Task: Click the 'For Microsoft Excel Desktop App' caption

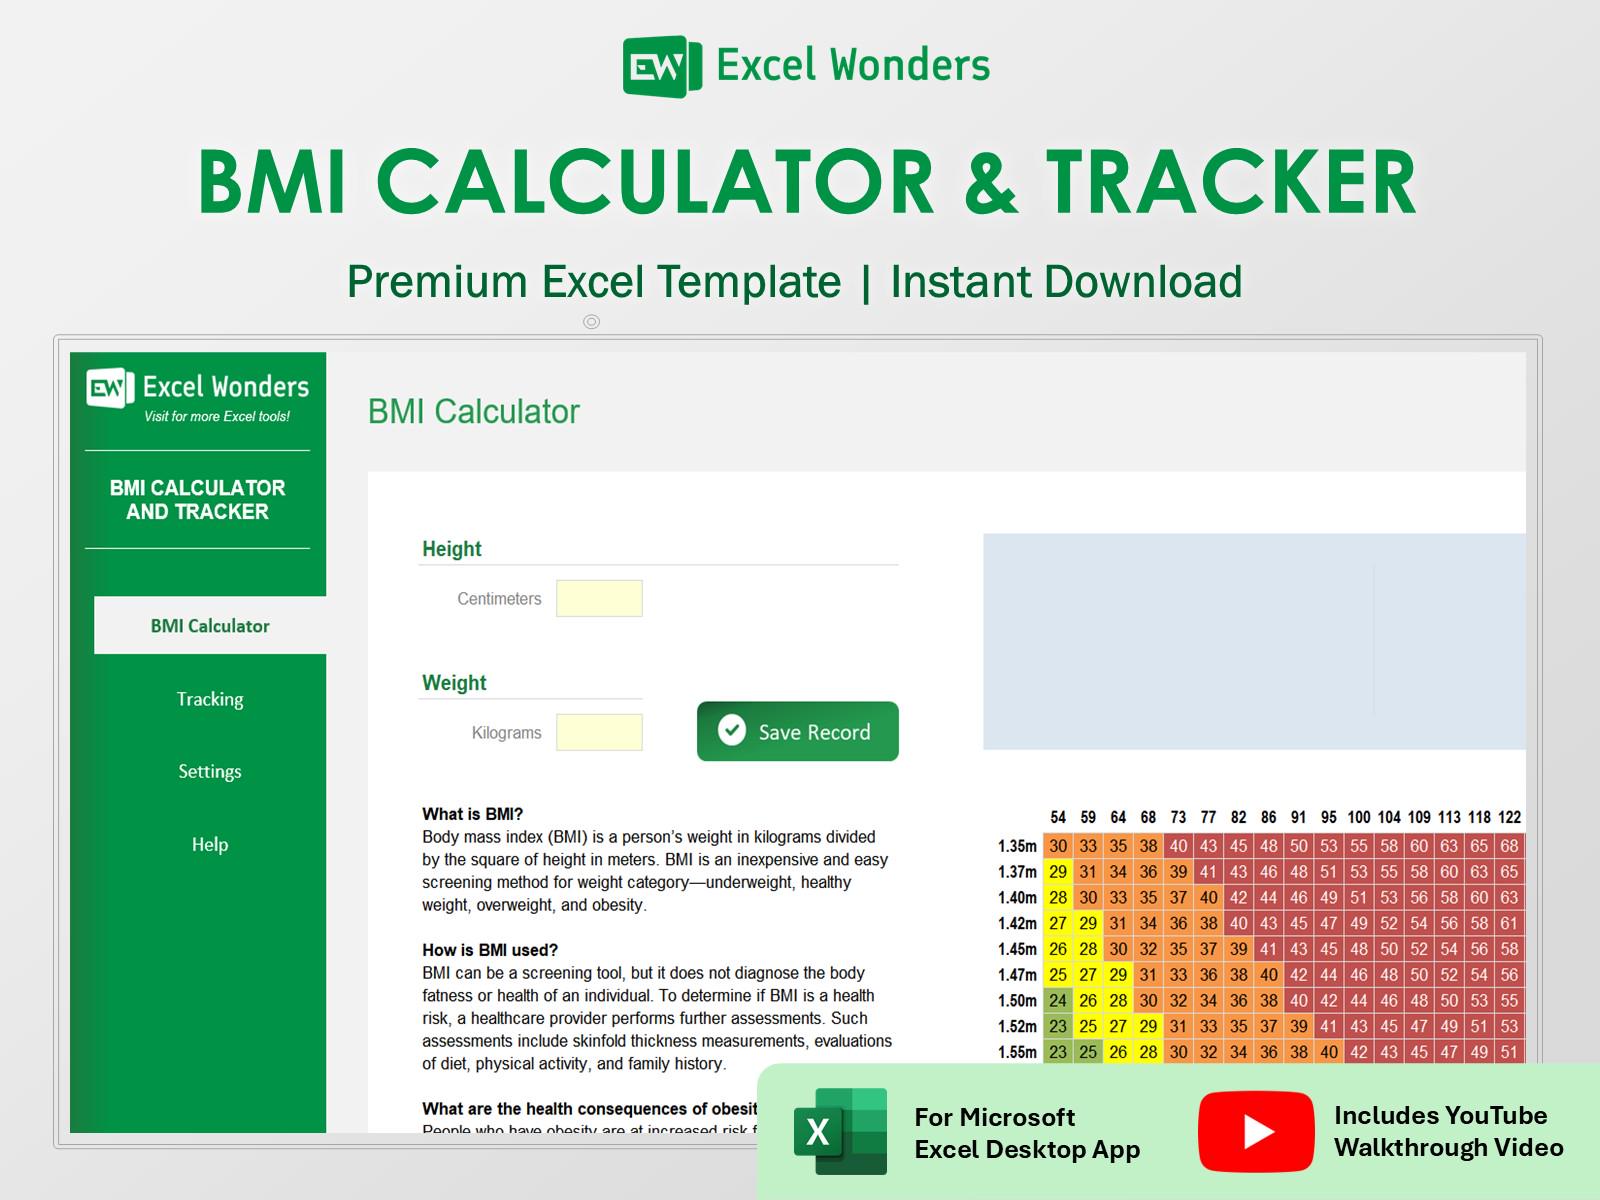Action: point(1027,1133)
